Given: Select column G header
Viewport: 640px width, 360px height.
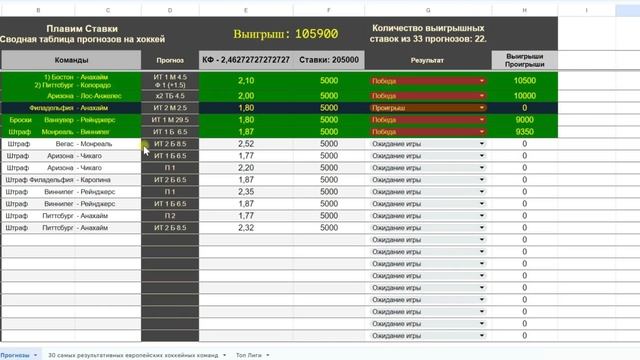Looking at the screenshot, I should click(428, 10).
